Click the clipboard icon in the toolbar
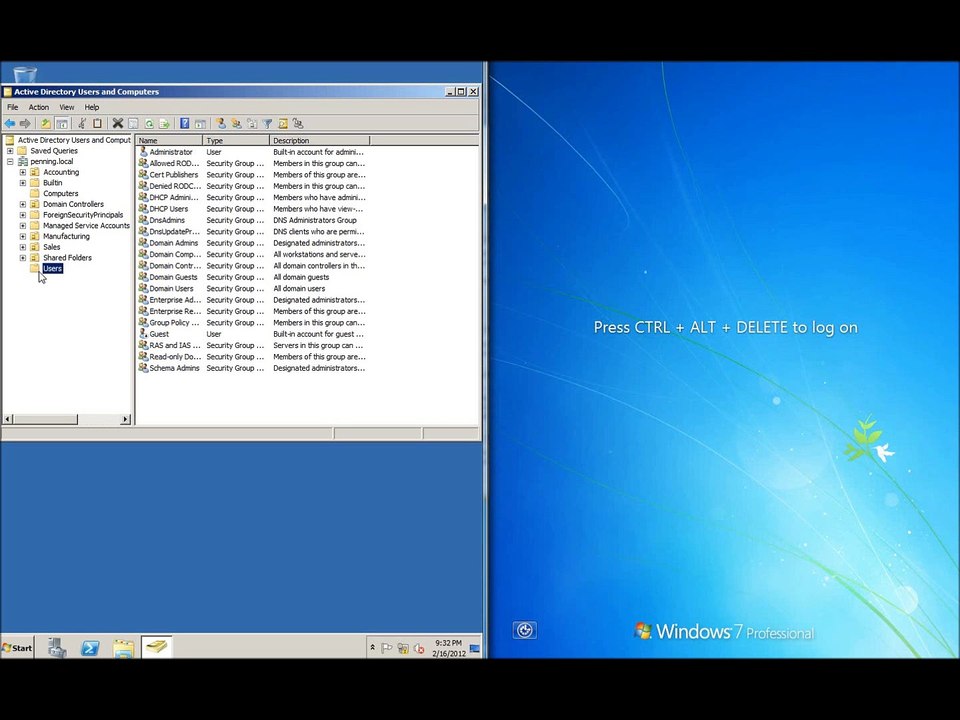The image size is (960, 720). [x=97, y=124]
